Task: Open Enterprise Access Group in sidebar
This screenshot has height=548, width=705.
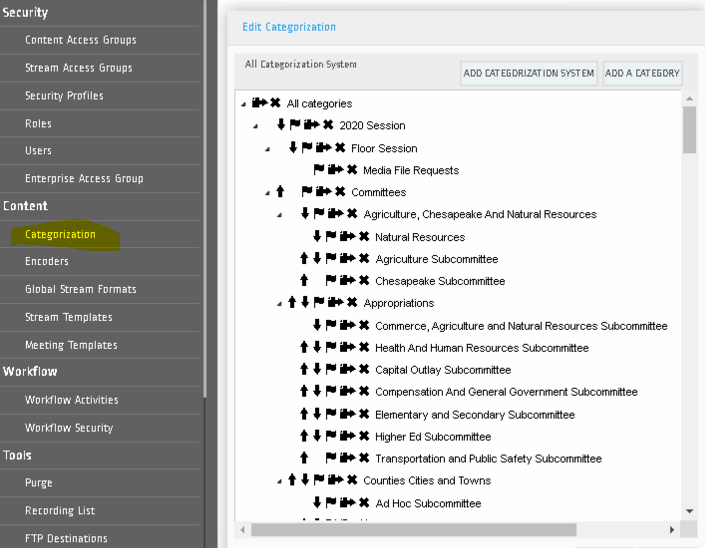Action: pos(84,178)
